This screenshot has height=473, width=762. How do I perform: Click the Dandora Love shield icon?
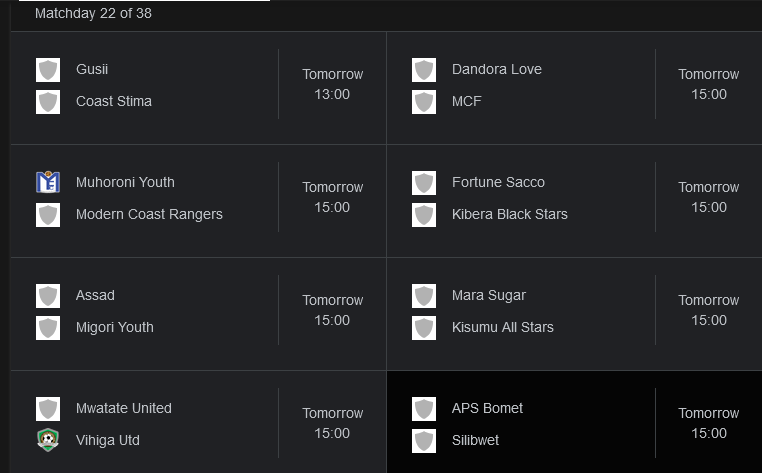pyautogui.click(x=424, y=70)
